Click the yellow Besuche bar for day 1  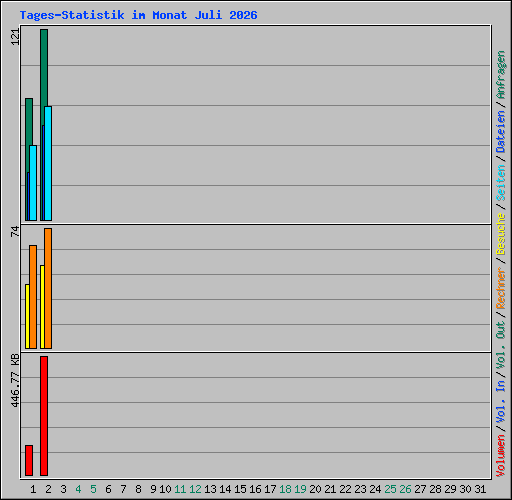click(27, 316)
